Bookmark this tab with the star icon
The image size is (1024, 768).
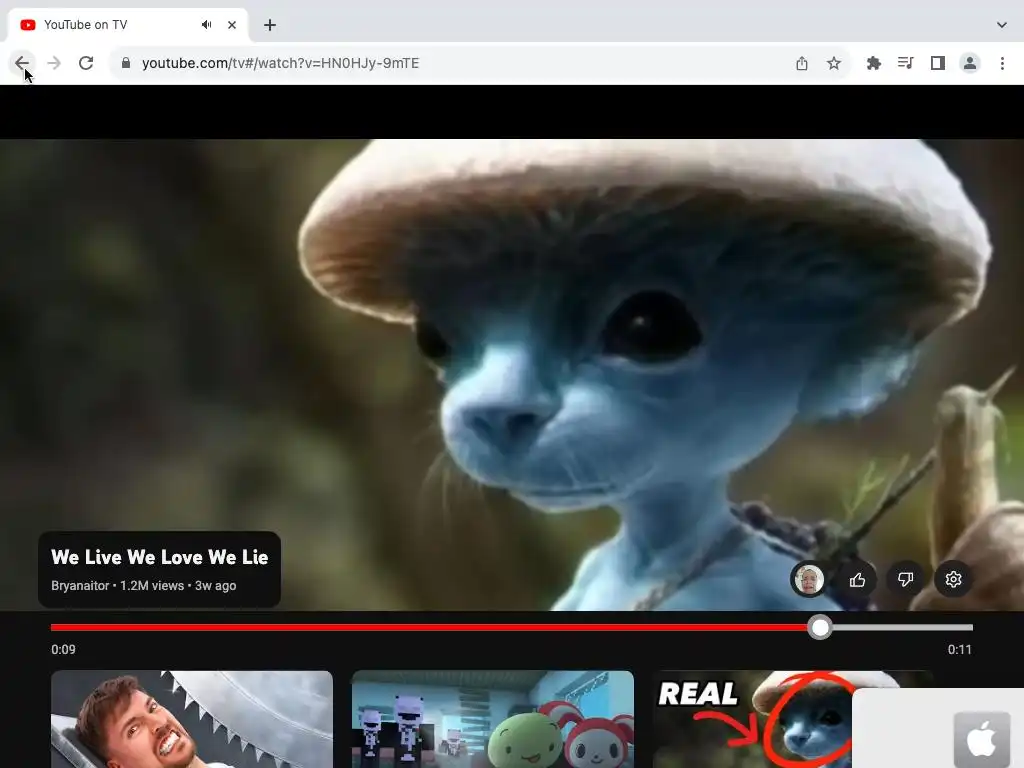point(834,63)
